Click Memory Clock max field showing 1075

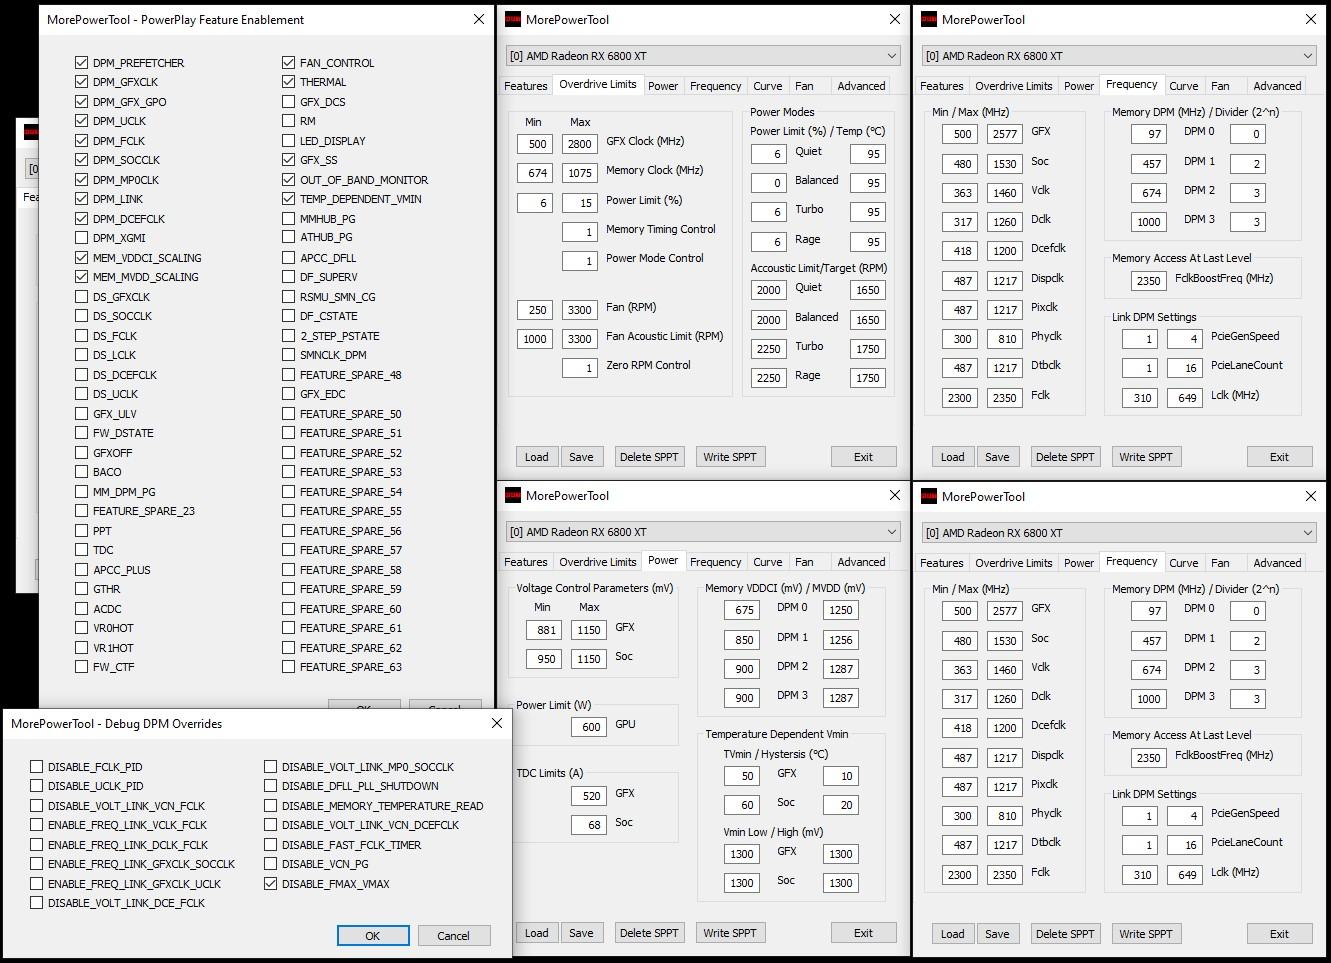(x=580, y=173)
